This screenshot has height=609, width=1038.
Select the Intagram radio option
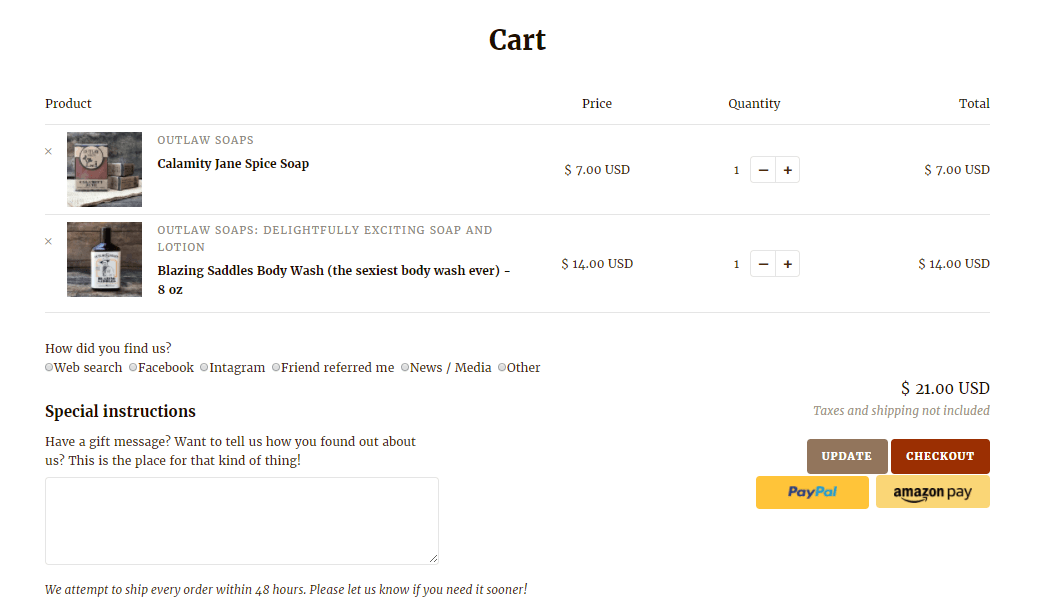[x=204, y=367]
